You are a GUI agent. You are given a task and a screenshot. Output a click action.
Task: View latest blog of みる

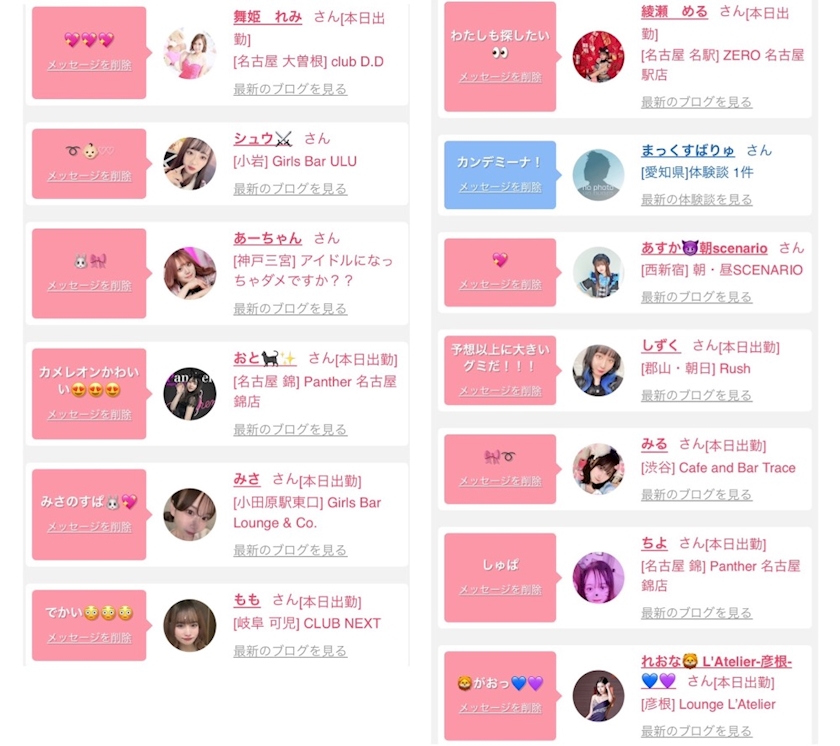tap(696, 494)
